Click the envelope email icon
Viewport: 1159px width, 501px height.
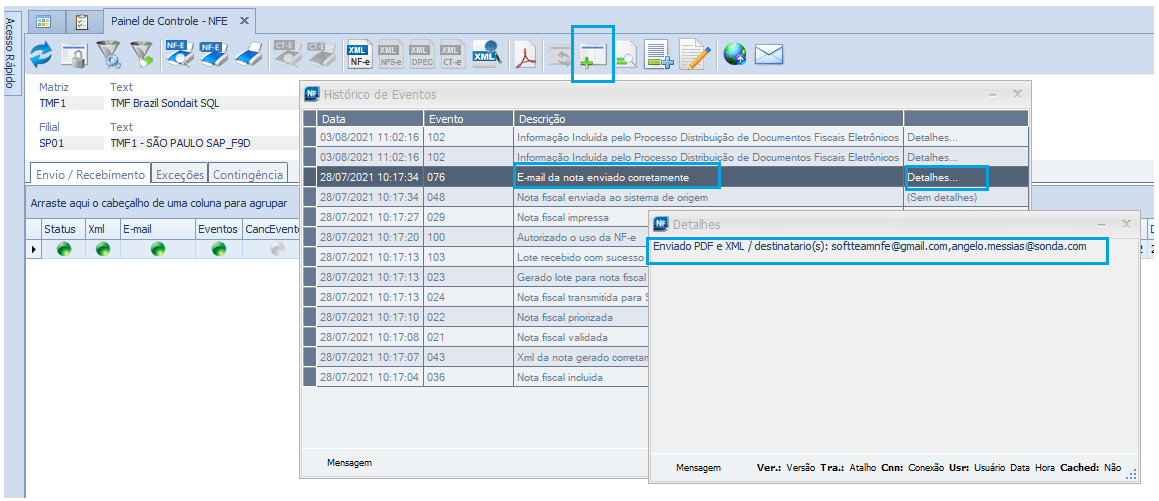pos(768,55)
